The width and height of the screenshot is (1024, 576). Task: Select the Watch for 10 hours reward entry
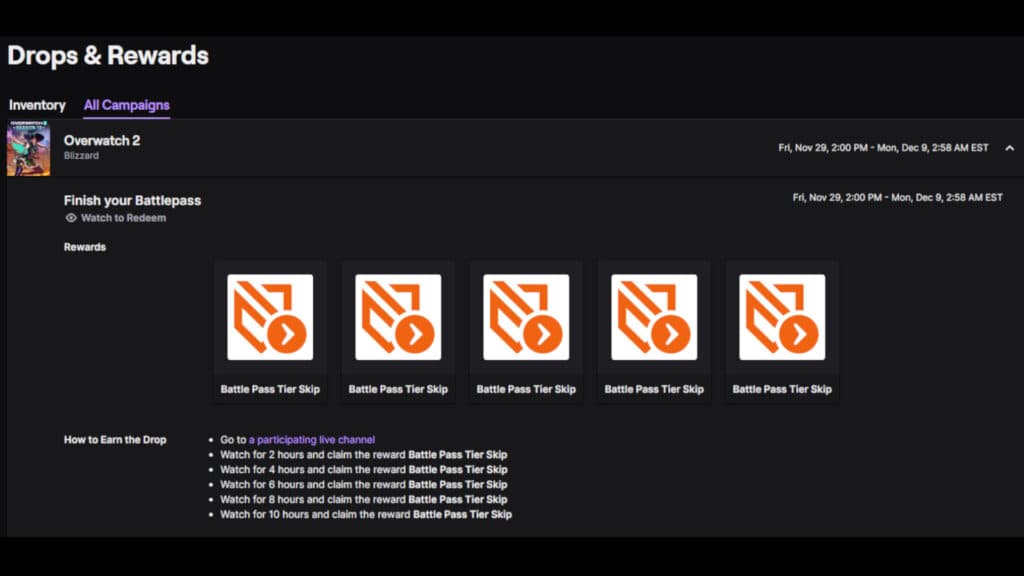(366, 514)
